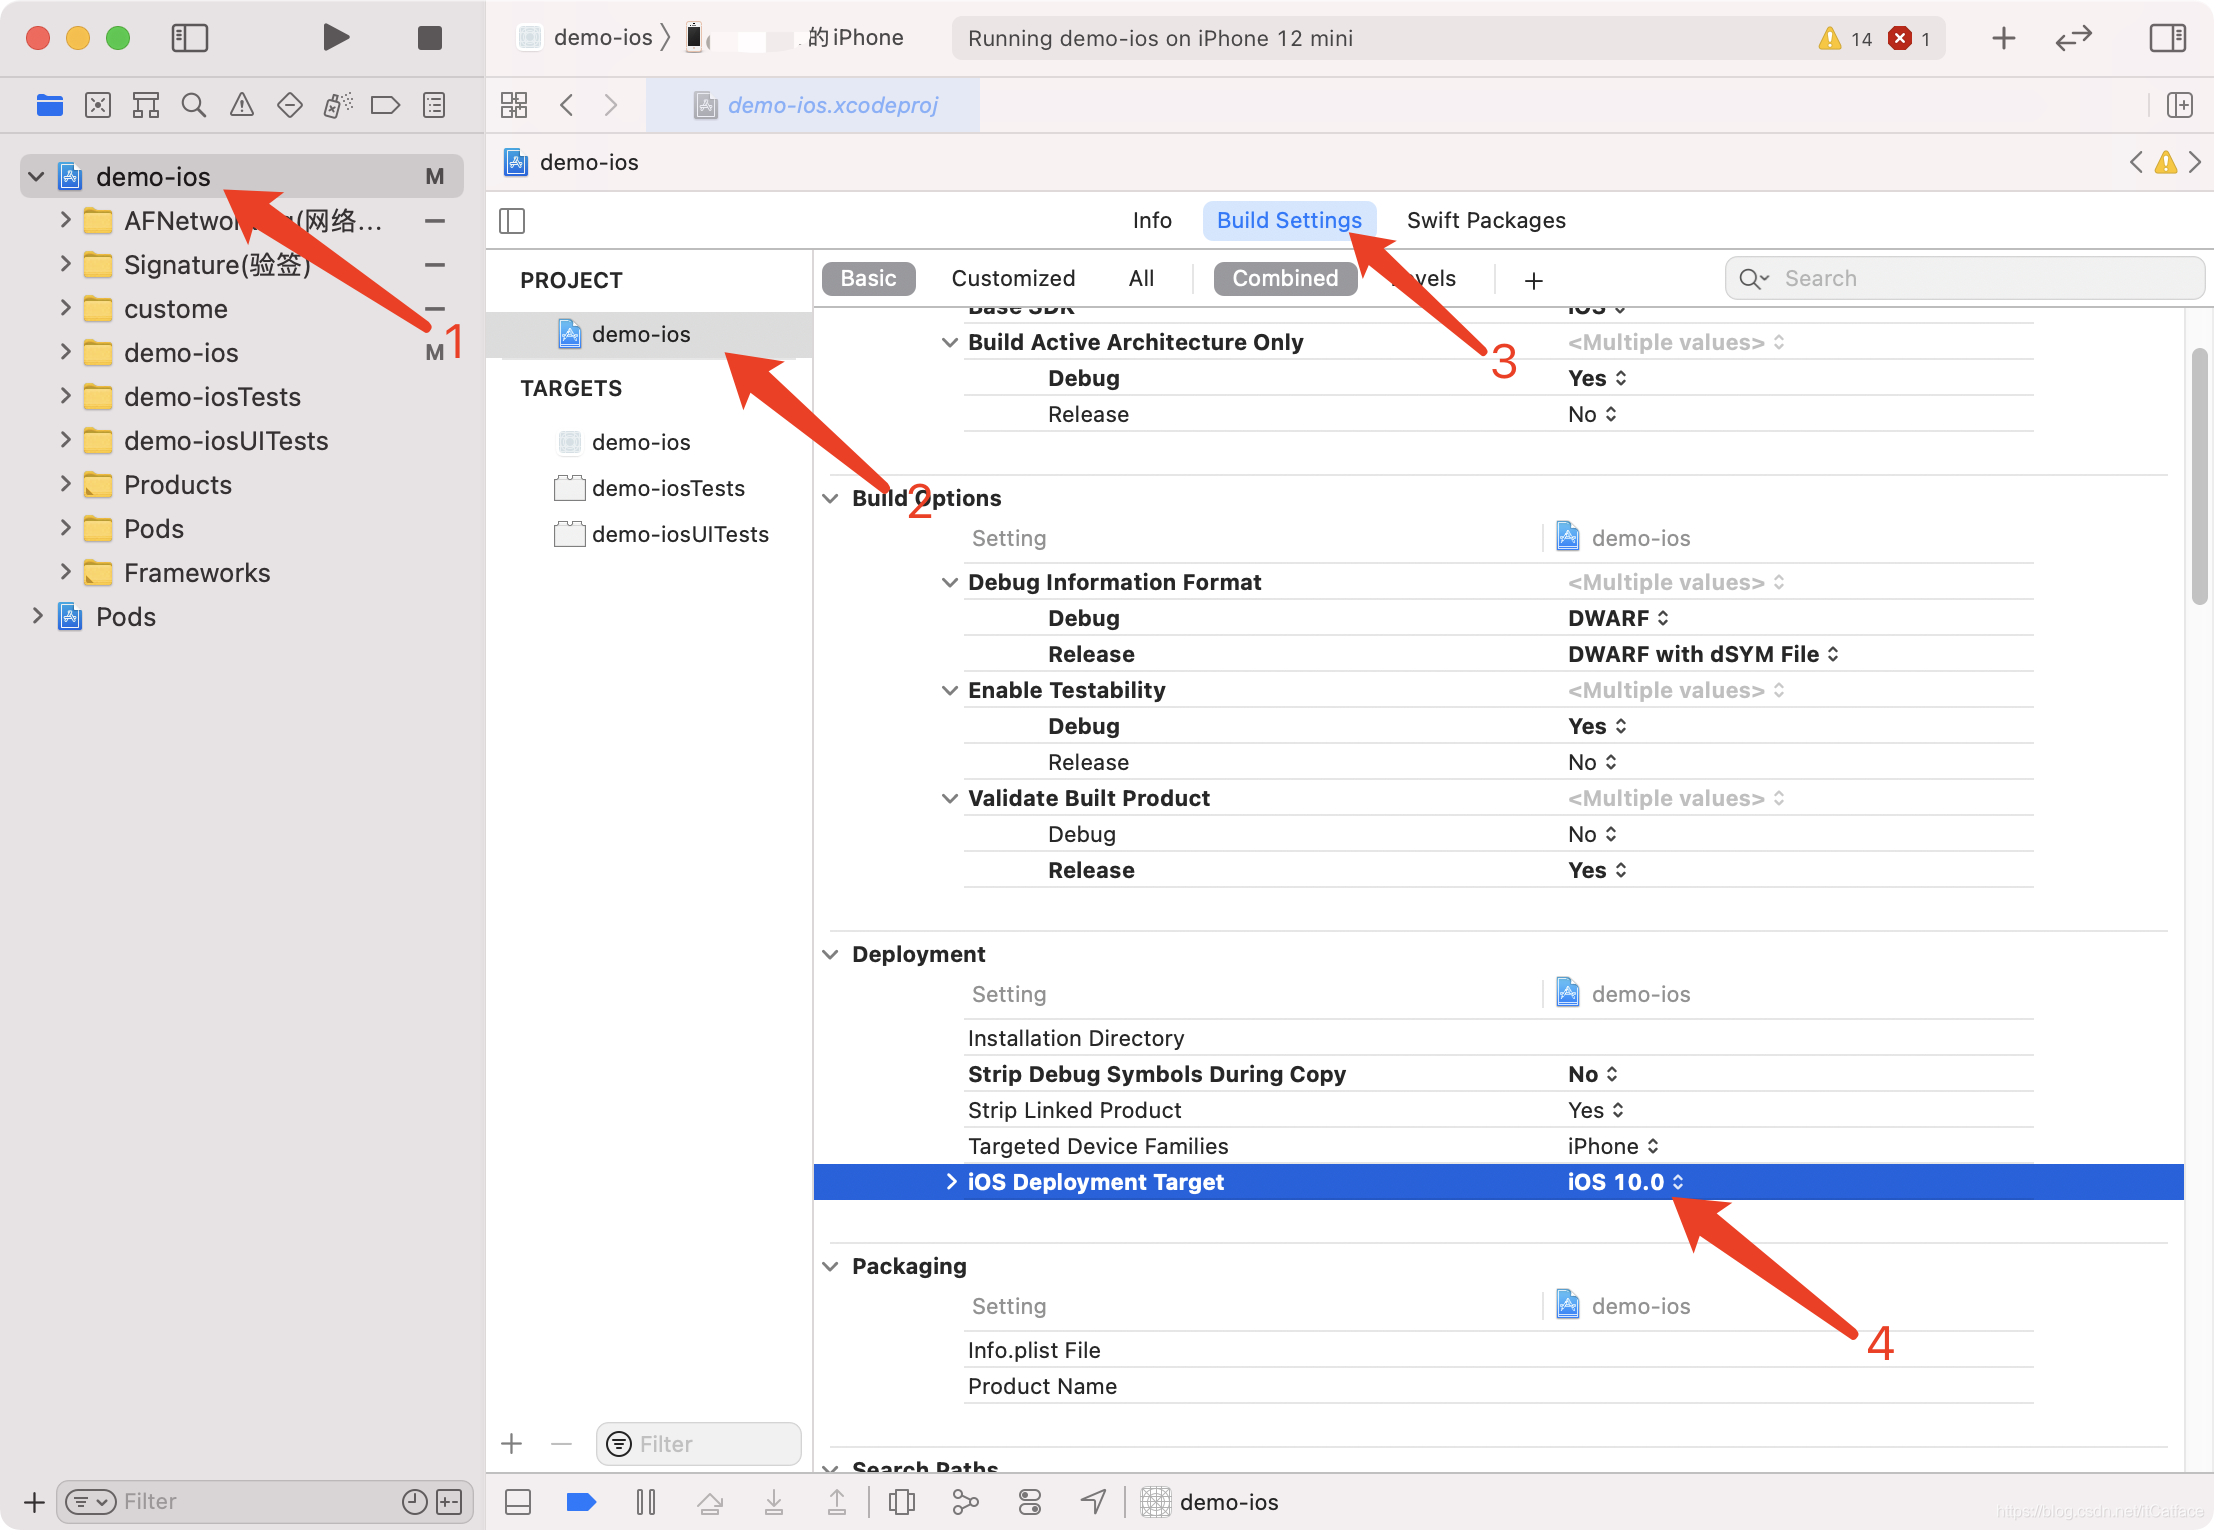This screenshot has width=2214, height=1530.
Task: Click the remove target minus button
Action: 561,1444
